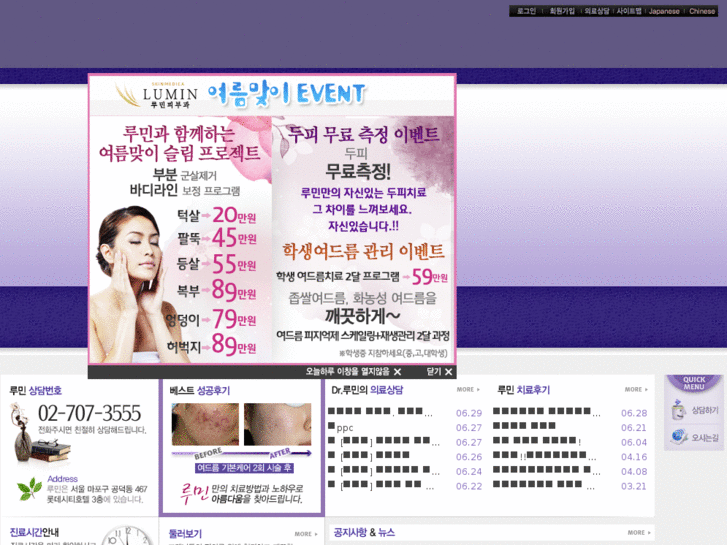Viewport: 727px width, 545px height.
Task: Open the 사이트맵 sitemap link
Action: 629,11
